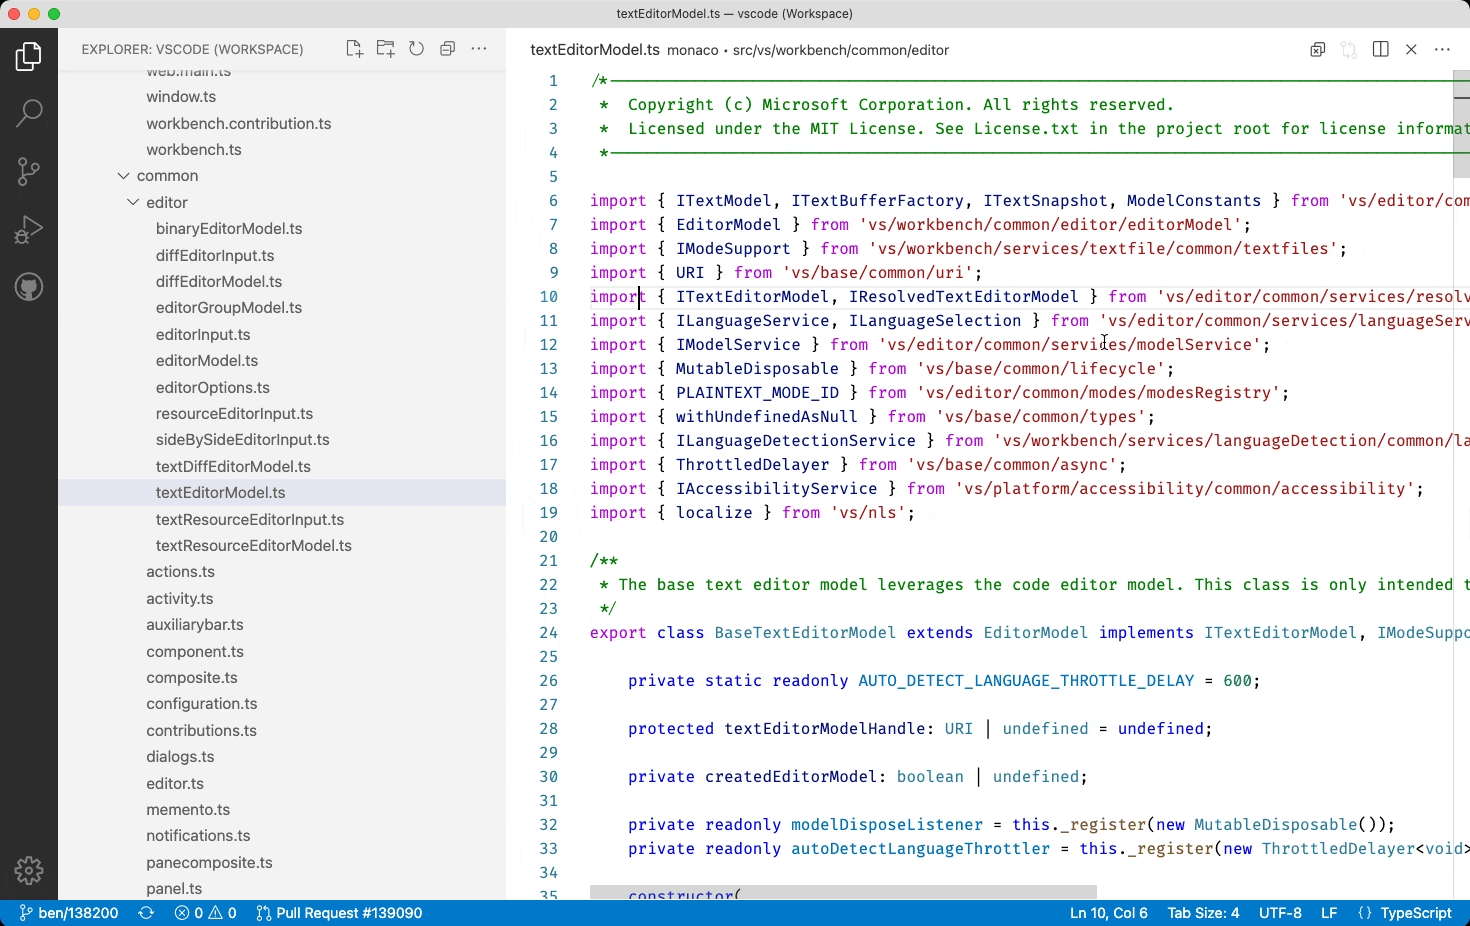Image resolution: width=1470 pixels, height=926 pixels.
Task: Click the textEditorModel.ts editor tab title
Action: coord(595,50)
